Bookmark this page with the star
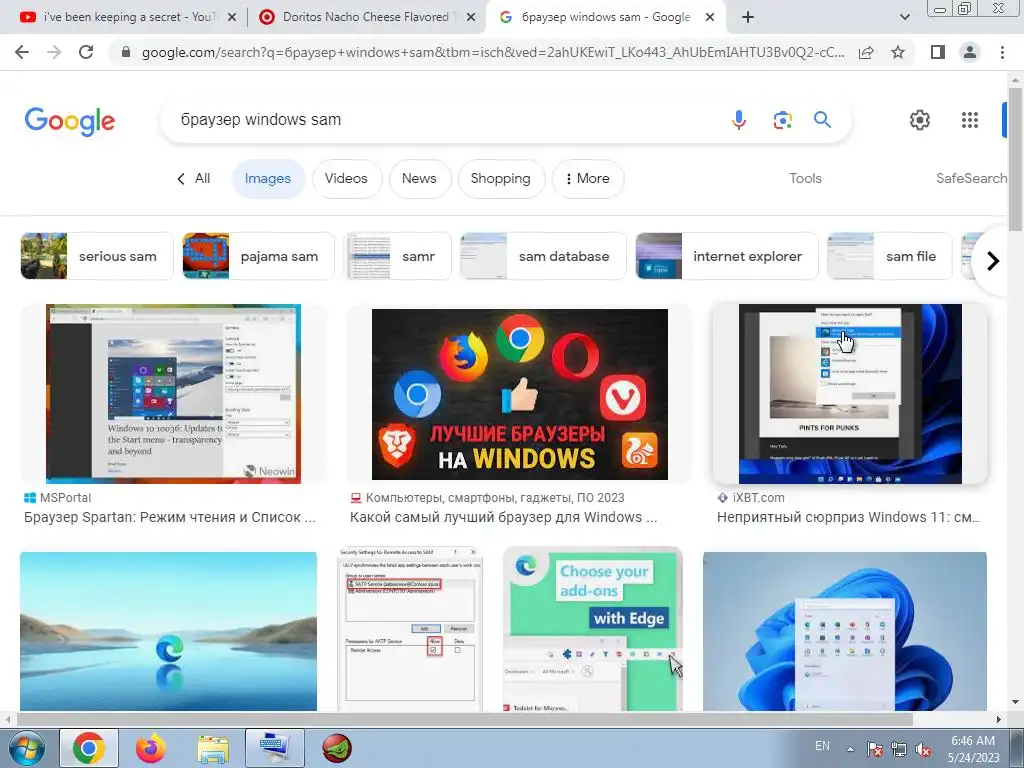The image size is (1024, 768). click(x=898, y=52)
